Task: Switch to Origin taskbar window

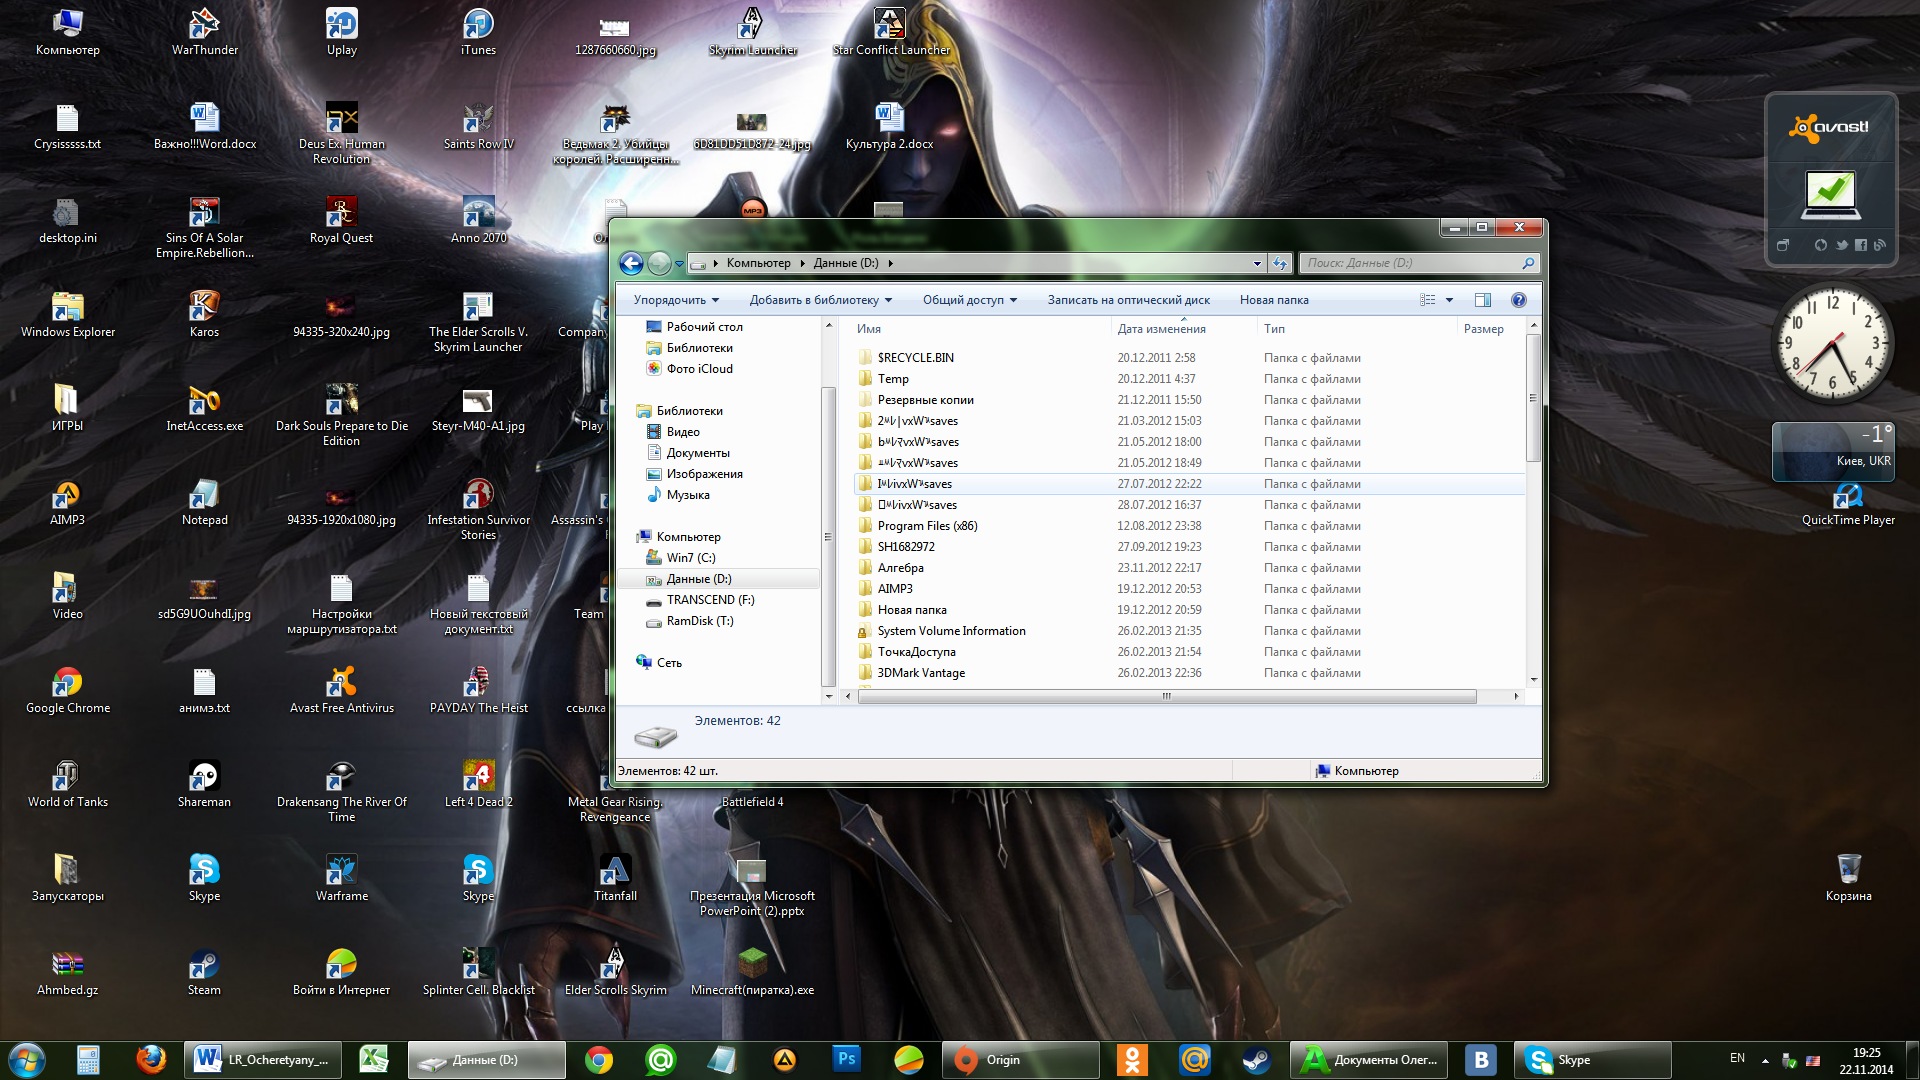Action: click(1019, 1059)
